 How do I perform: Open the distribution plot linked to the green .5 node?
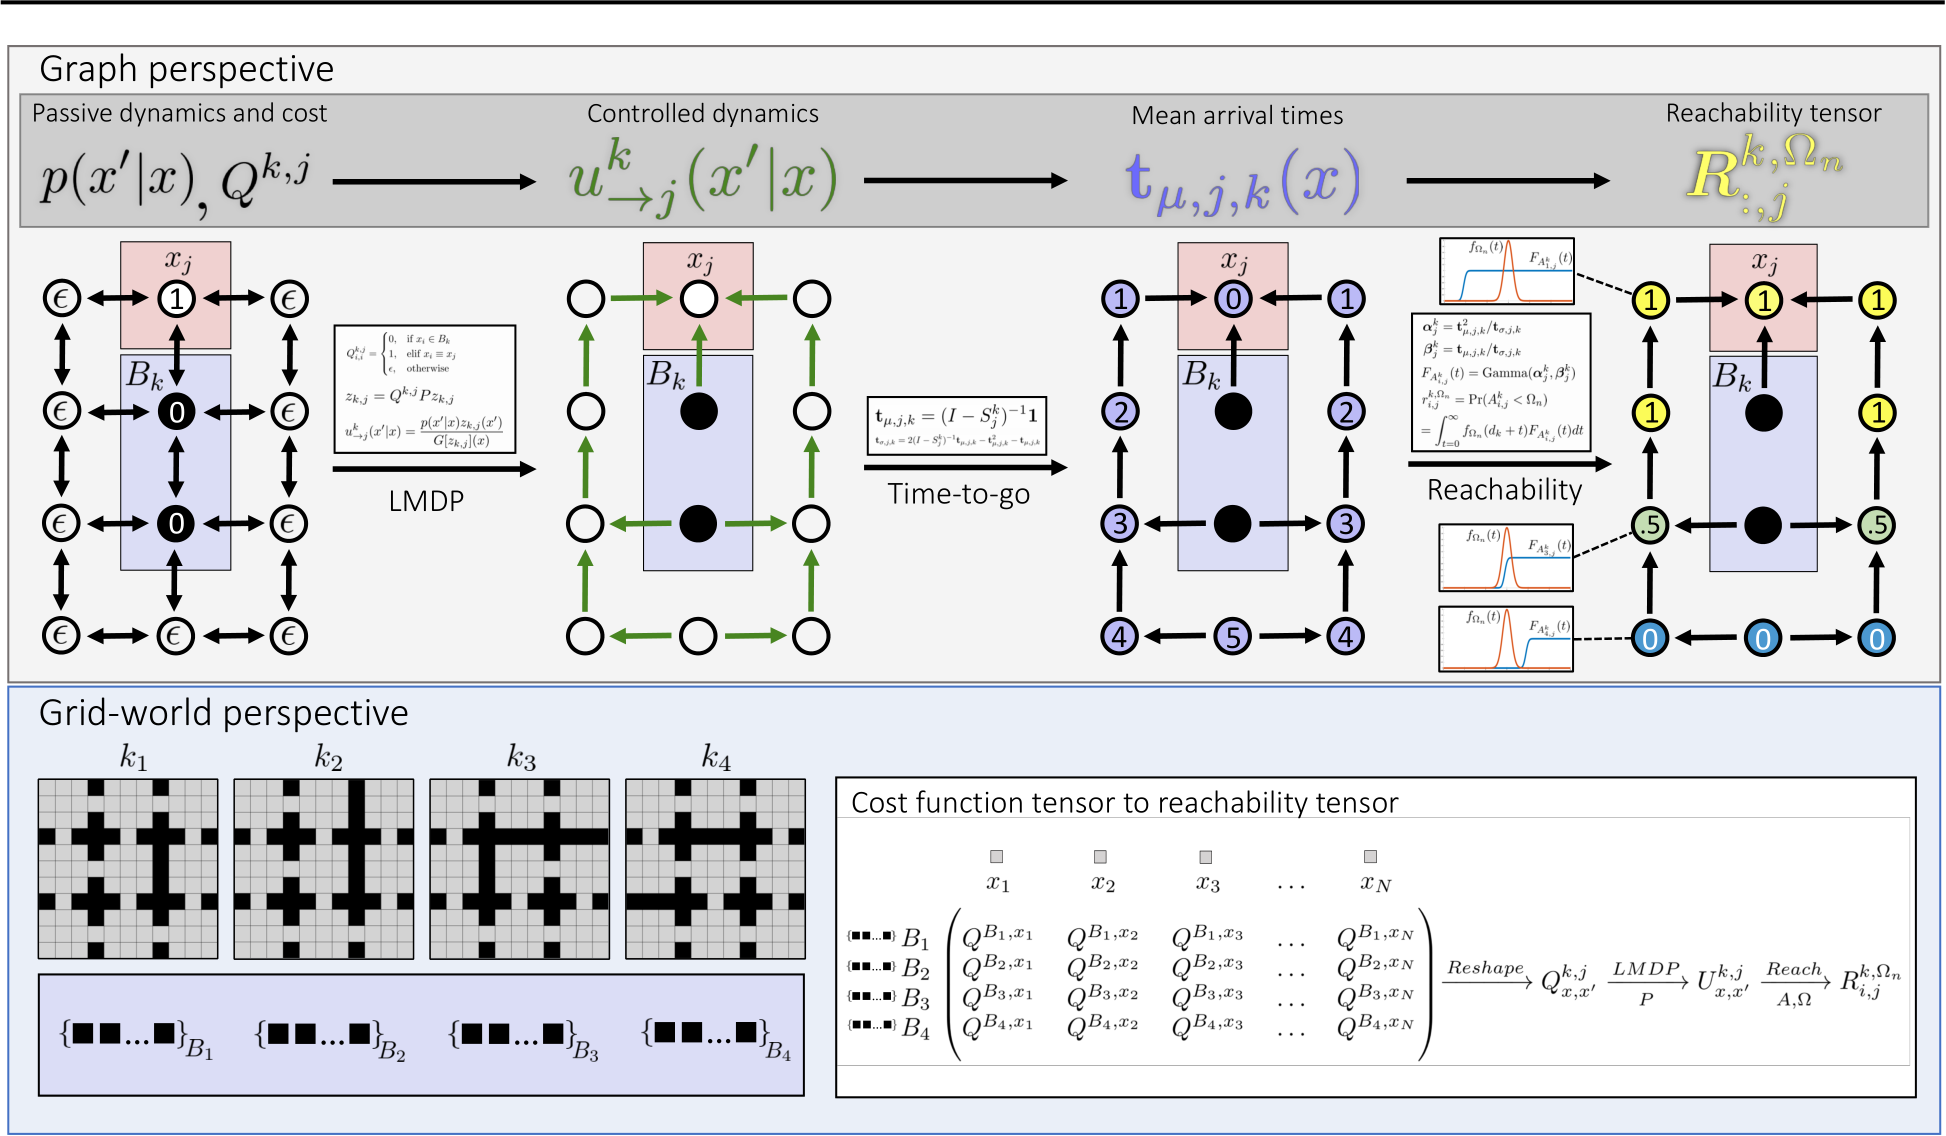pos(1506,557)
